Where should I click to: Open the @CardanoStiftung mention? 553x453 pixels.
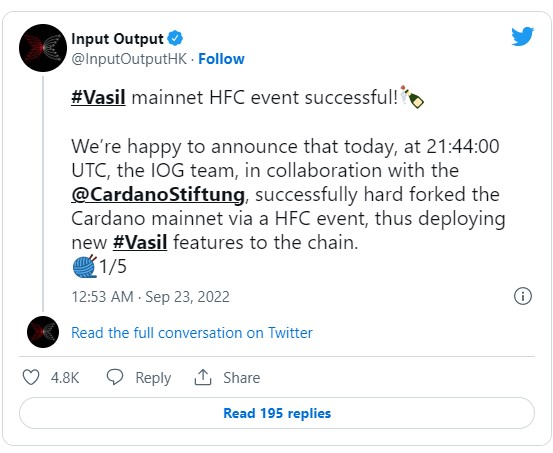pos(158,195)
